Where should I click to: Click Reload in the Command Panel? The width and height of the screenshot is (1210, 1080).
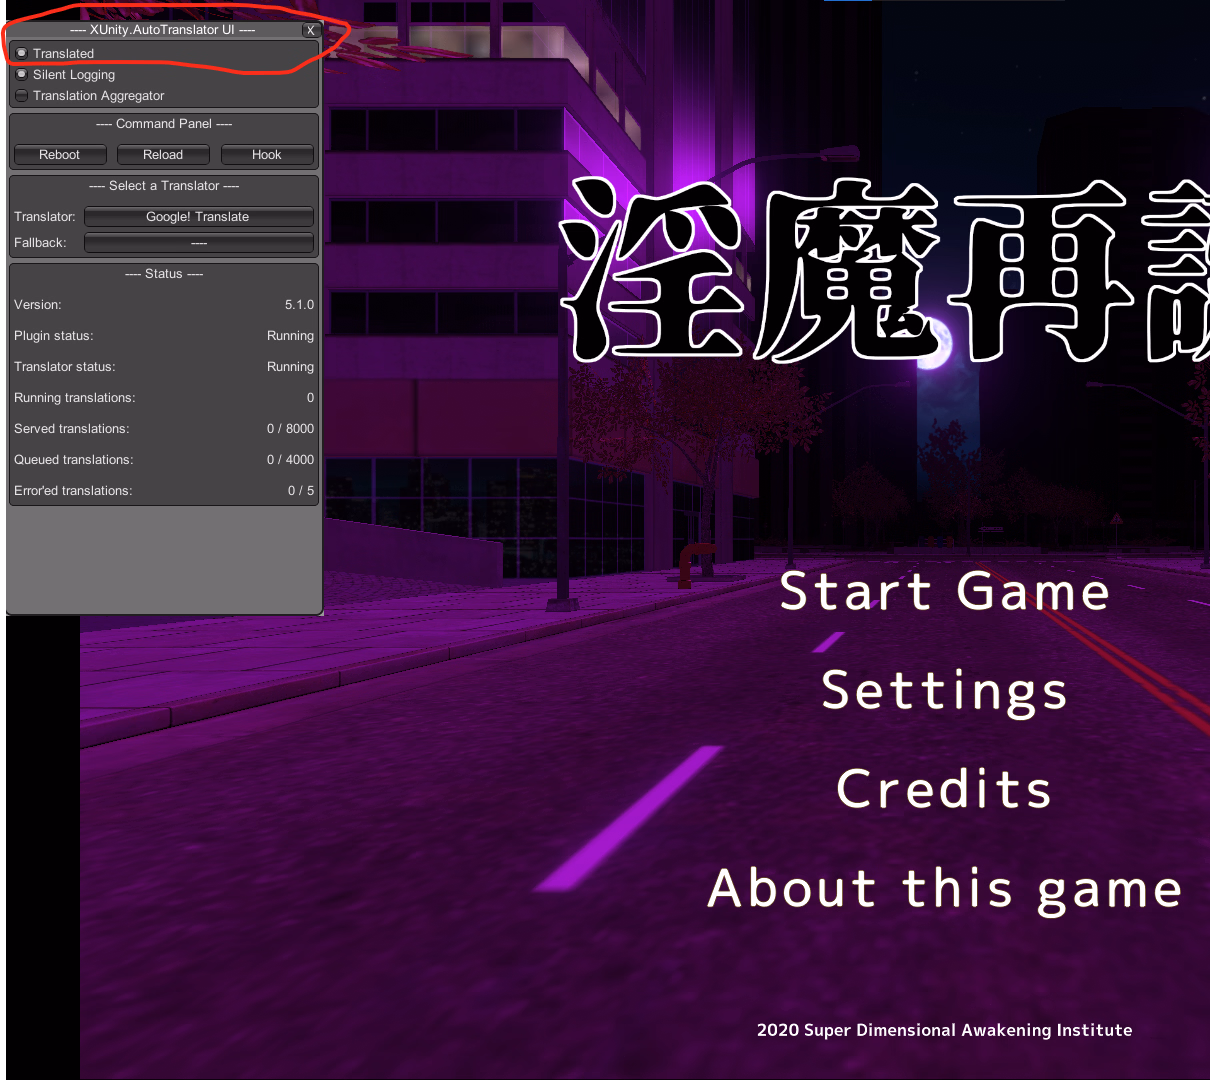pyautogui.click(x=163, y=155)
